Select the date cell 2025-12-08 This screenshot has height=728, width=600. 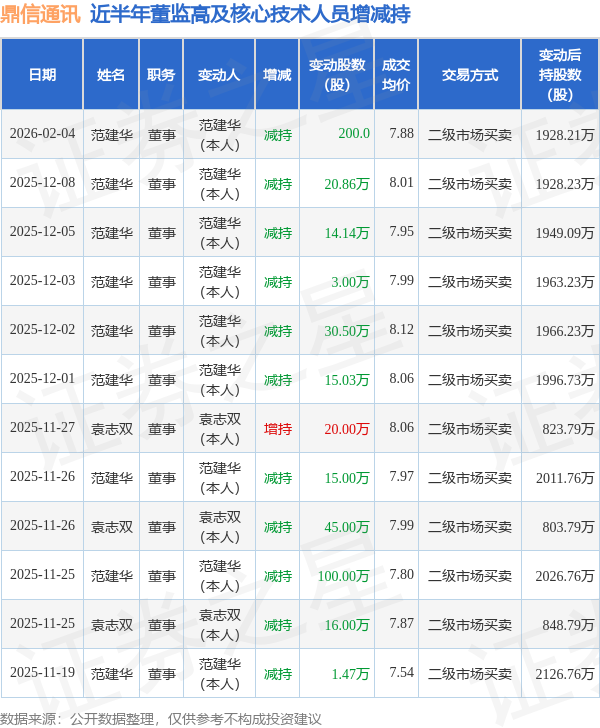click(x=42, y=182)
